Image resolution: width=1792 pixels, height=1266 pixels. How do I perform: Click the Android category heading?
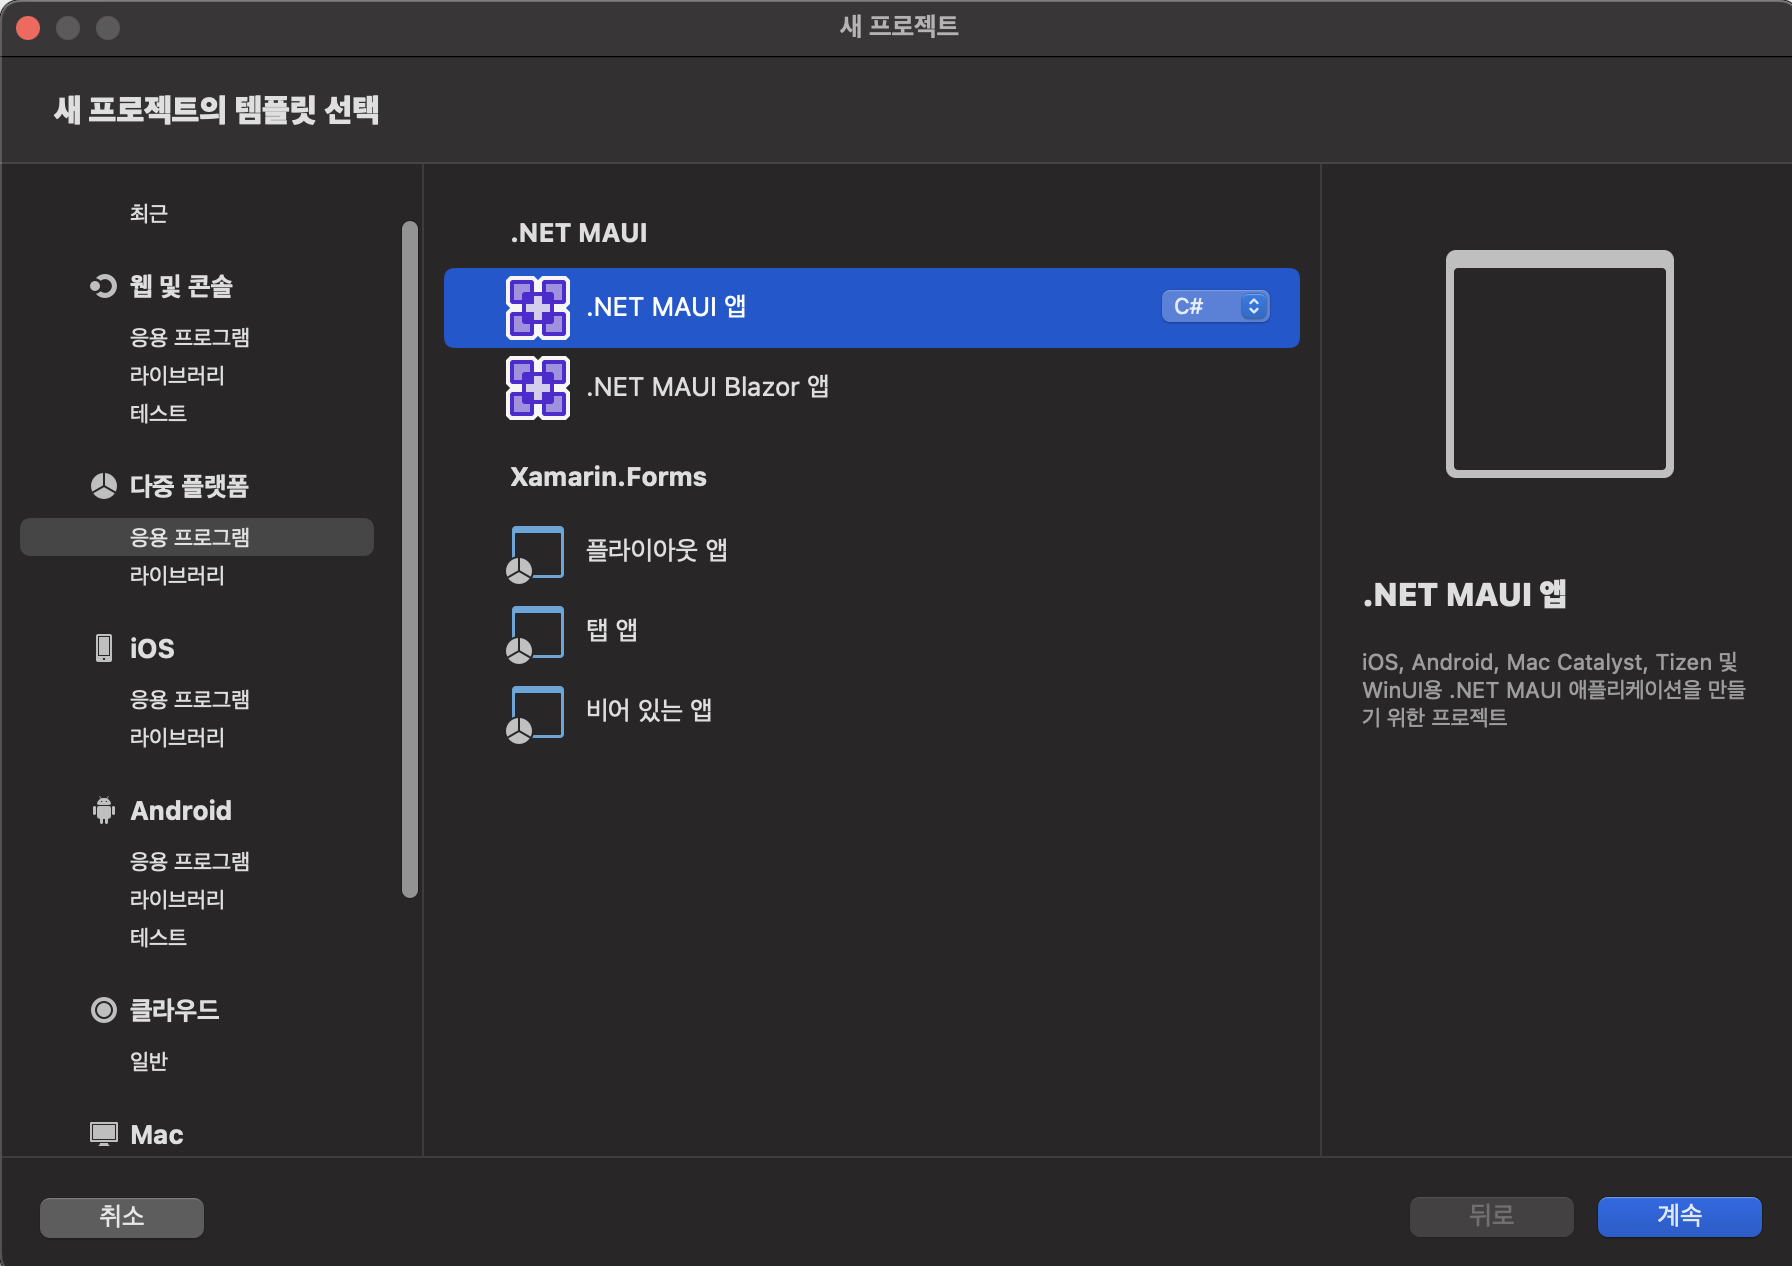[x=181, y=810]
